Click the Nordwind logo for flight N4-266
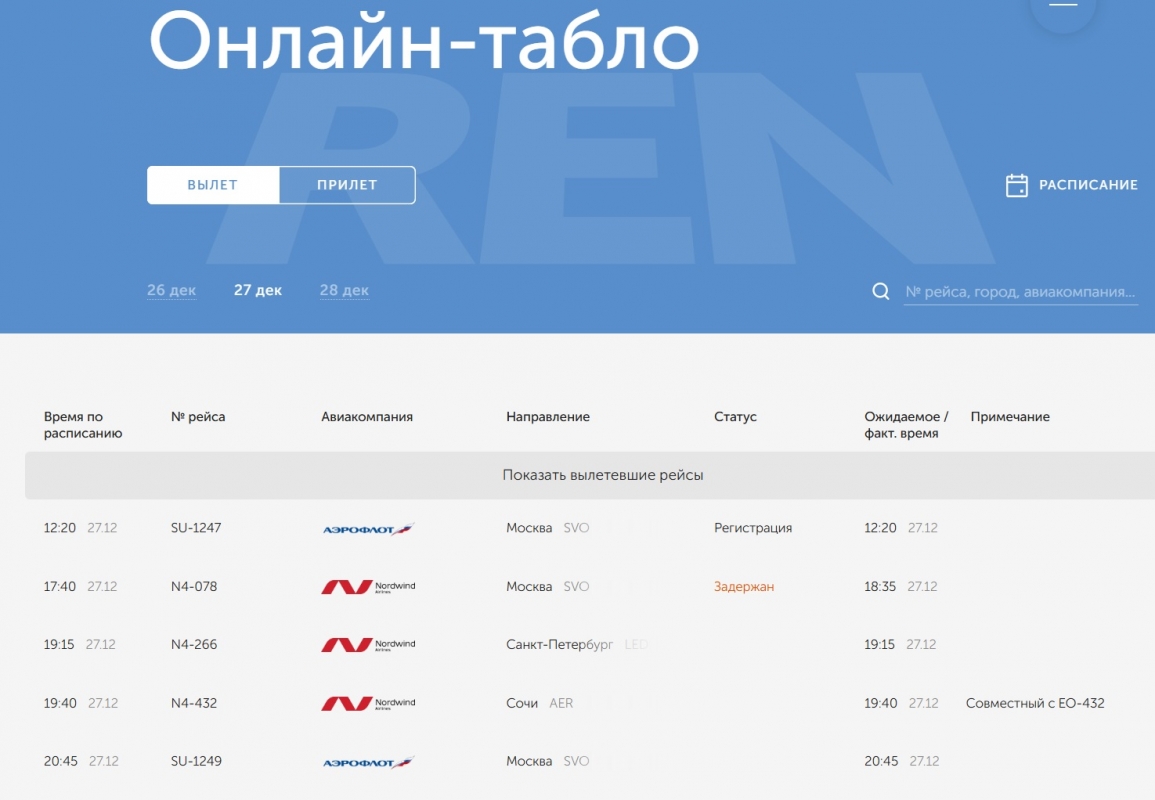The image size is (1155, 800). click(x=367, y=645)
